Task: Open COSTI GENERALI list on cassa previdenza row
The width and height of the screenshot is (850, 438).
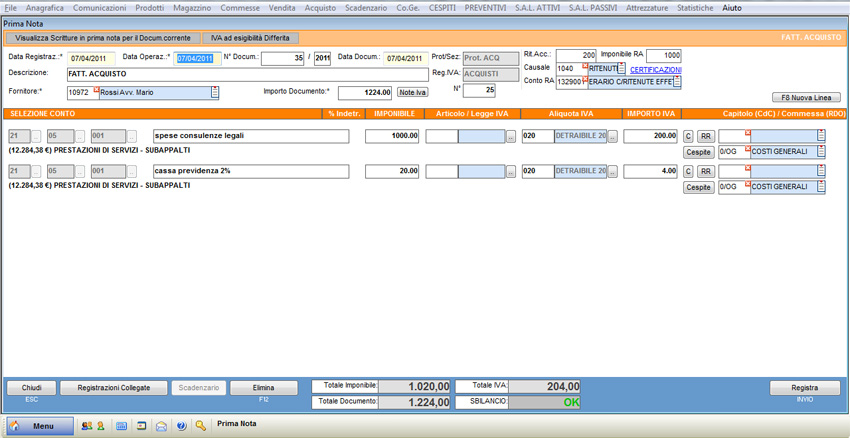Action: pyautogui.click(x=821, y=187)
